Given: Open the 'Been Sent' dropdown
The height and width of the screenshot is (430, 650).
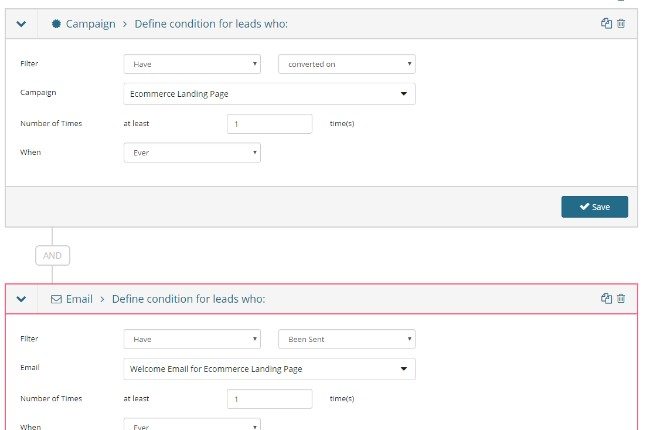Looking at the screenshot, I should pyautogui.click(x=346, y=339).
